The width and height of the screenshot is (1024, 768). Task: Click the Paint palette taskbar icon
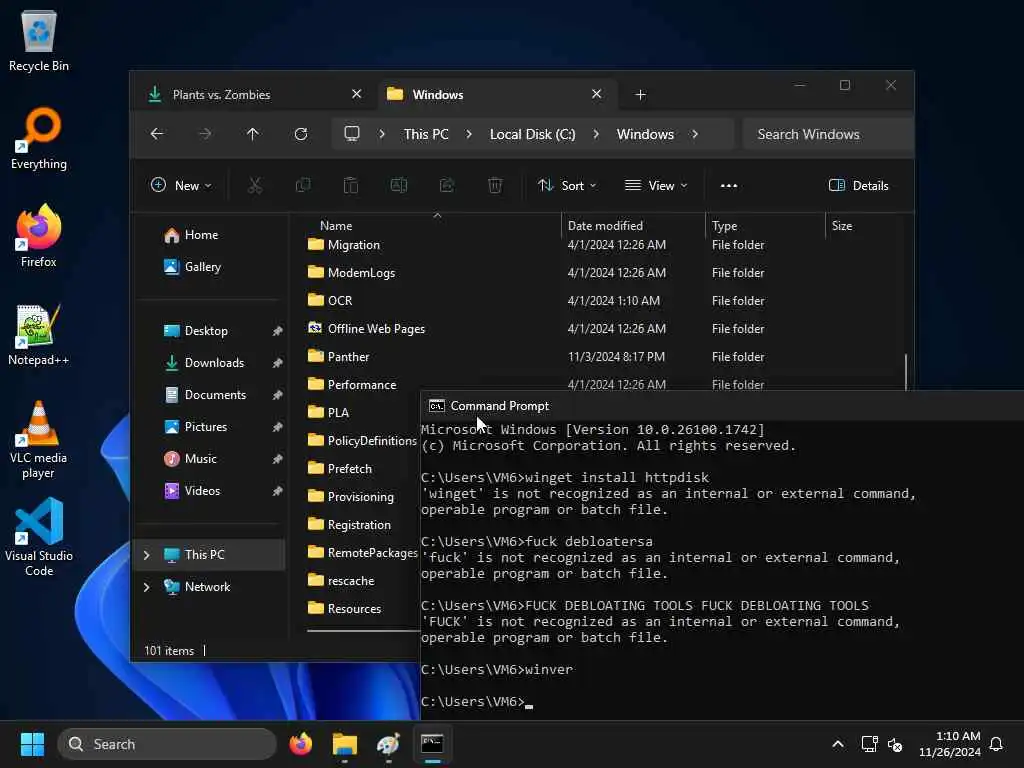(389, 744)
